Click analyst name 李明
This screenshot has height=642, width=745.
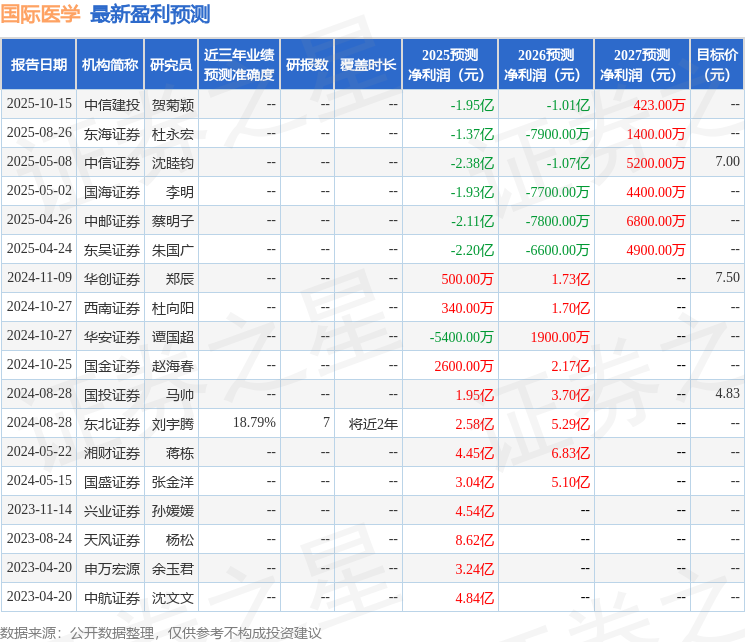[x=180, y=192]
